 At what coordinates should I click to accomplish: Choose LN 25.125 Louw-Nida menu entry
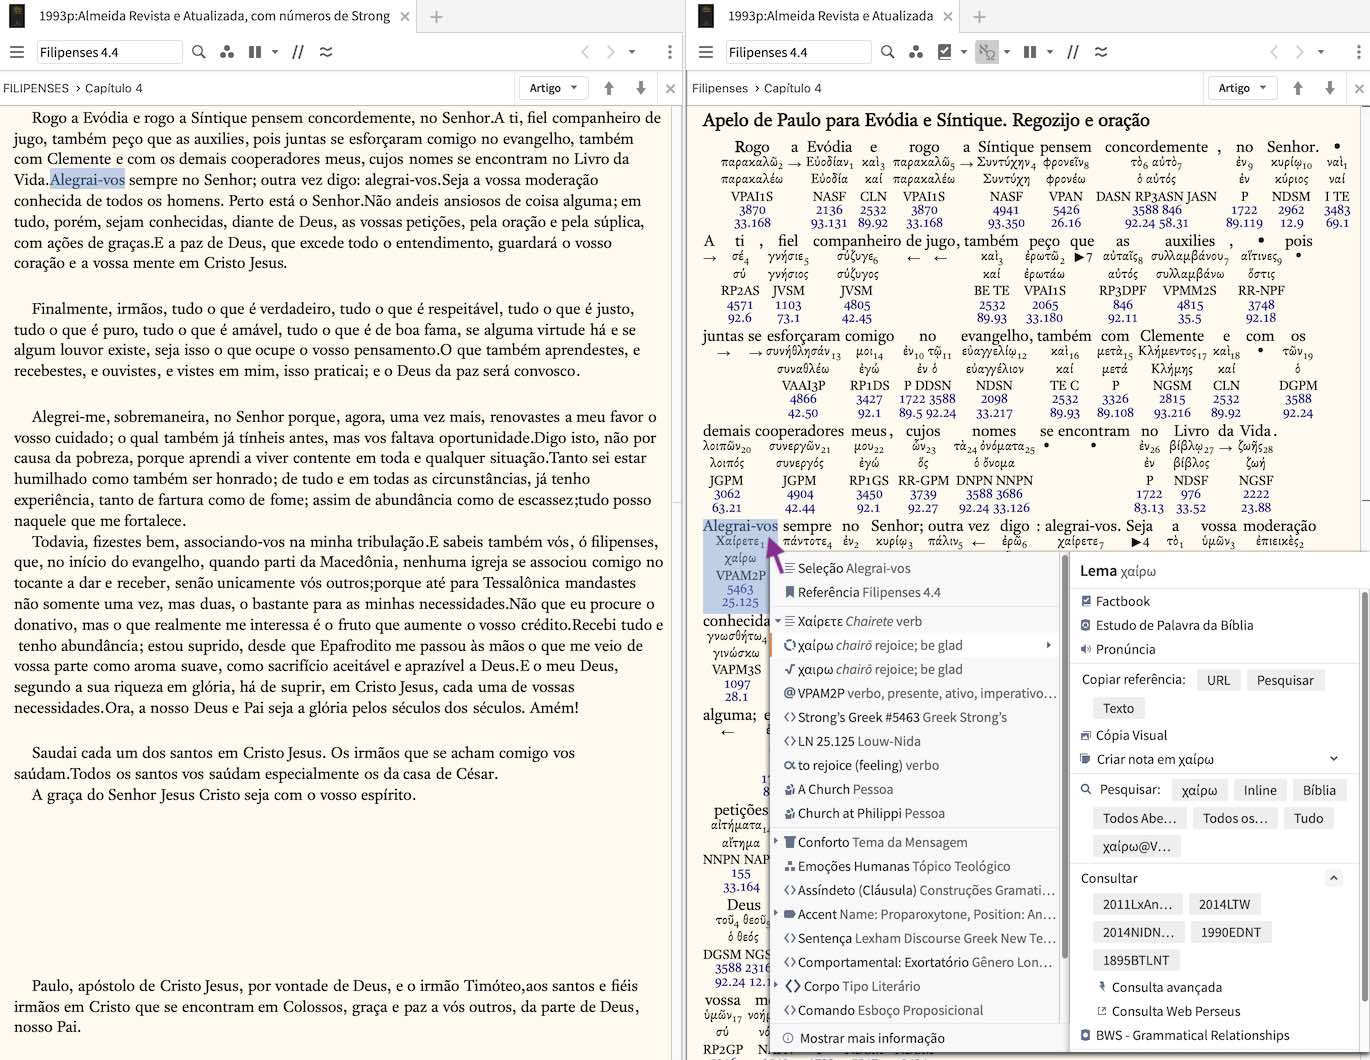tap(914, 741)
